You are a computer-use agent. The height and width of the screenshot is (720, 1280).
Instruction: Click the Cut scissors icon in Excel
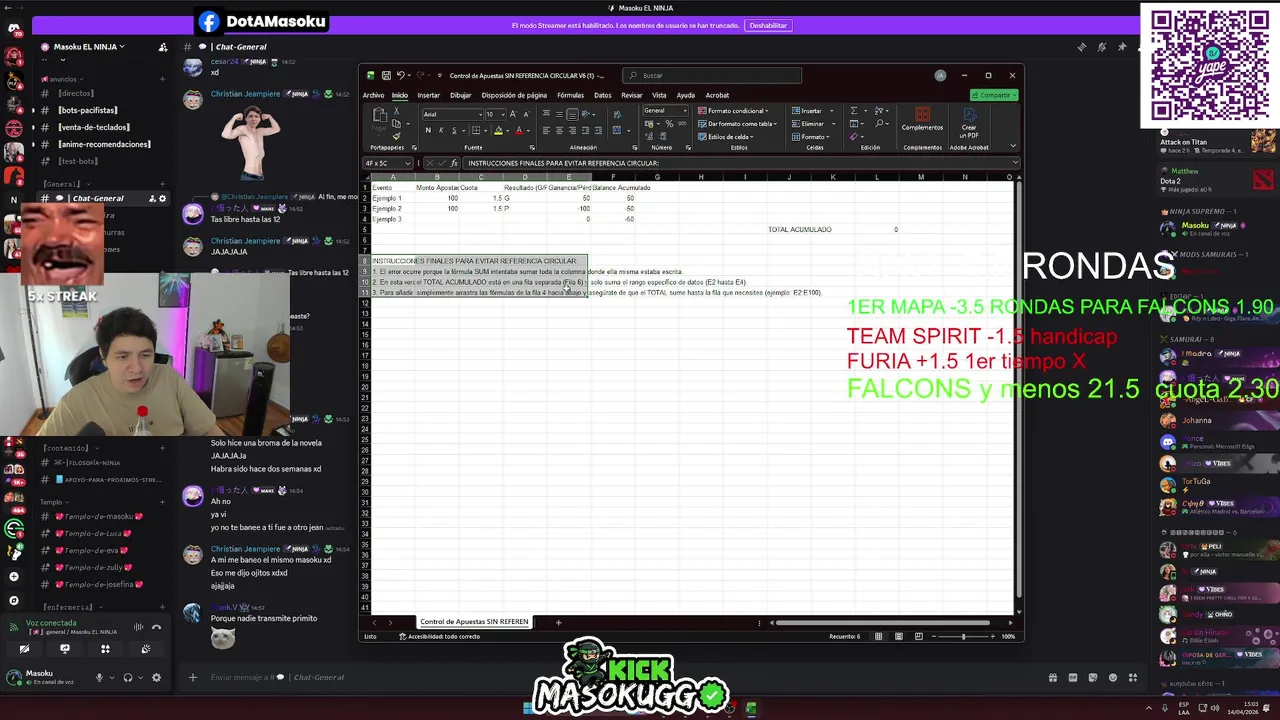click(396, 111)
